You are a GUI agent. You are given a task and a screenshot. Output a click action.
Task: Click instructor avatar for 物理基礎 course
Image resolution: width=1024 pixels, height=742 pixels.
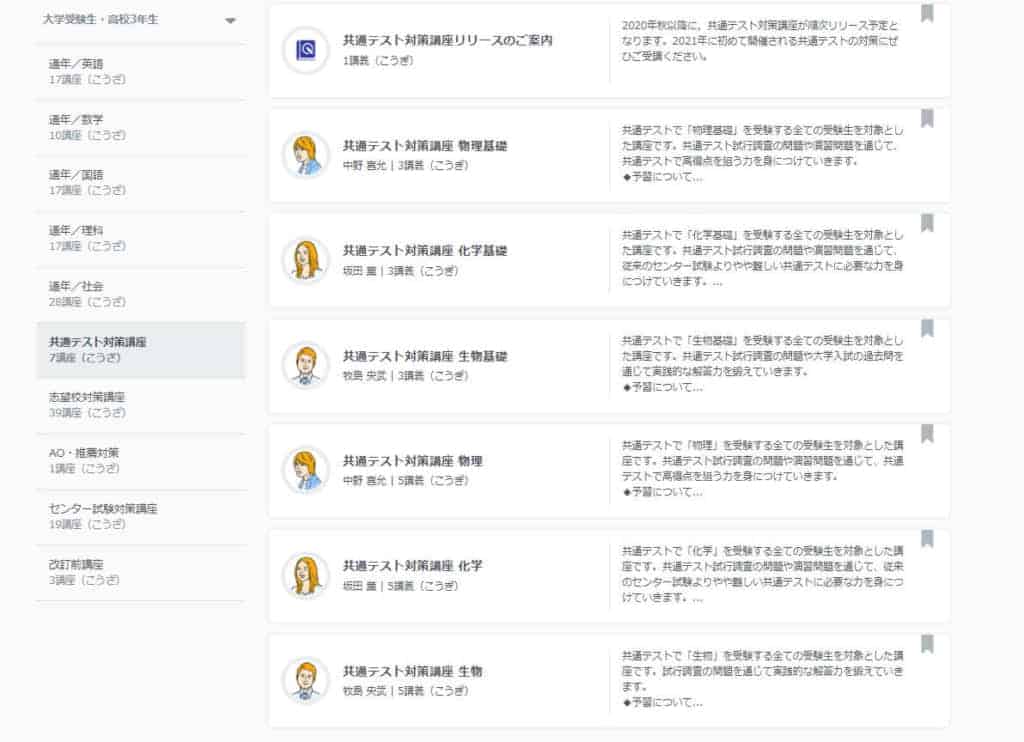305,155
